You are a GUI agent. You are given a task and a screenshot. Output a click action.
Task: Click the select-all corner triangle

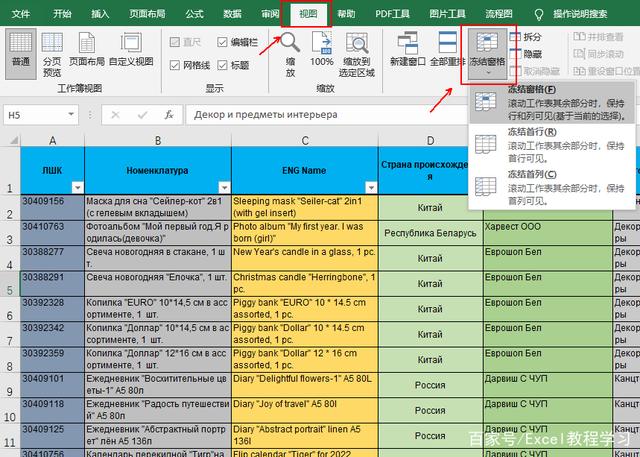(x=13, y=140)
